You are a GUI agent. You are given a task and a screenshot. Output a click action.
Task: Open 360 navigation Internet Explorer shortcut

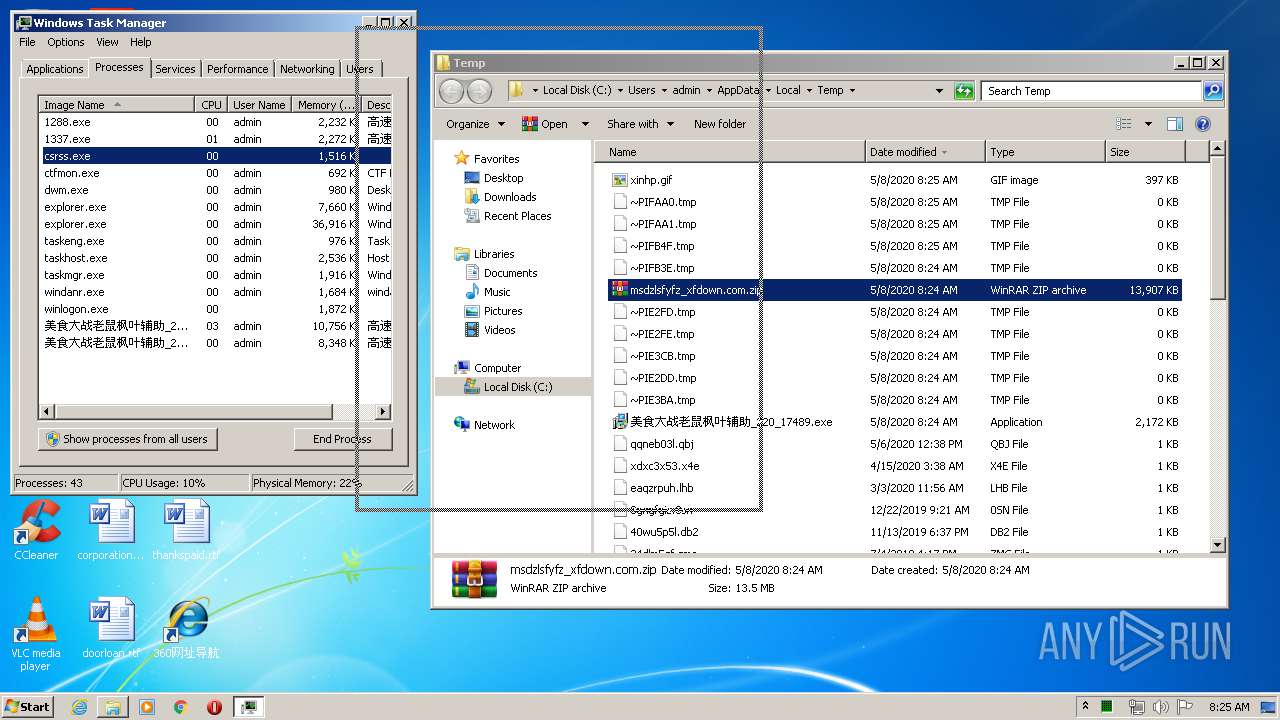[186, 628]
